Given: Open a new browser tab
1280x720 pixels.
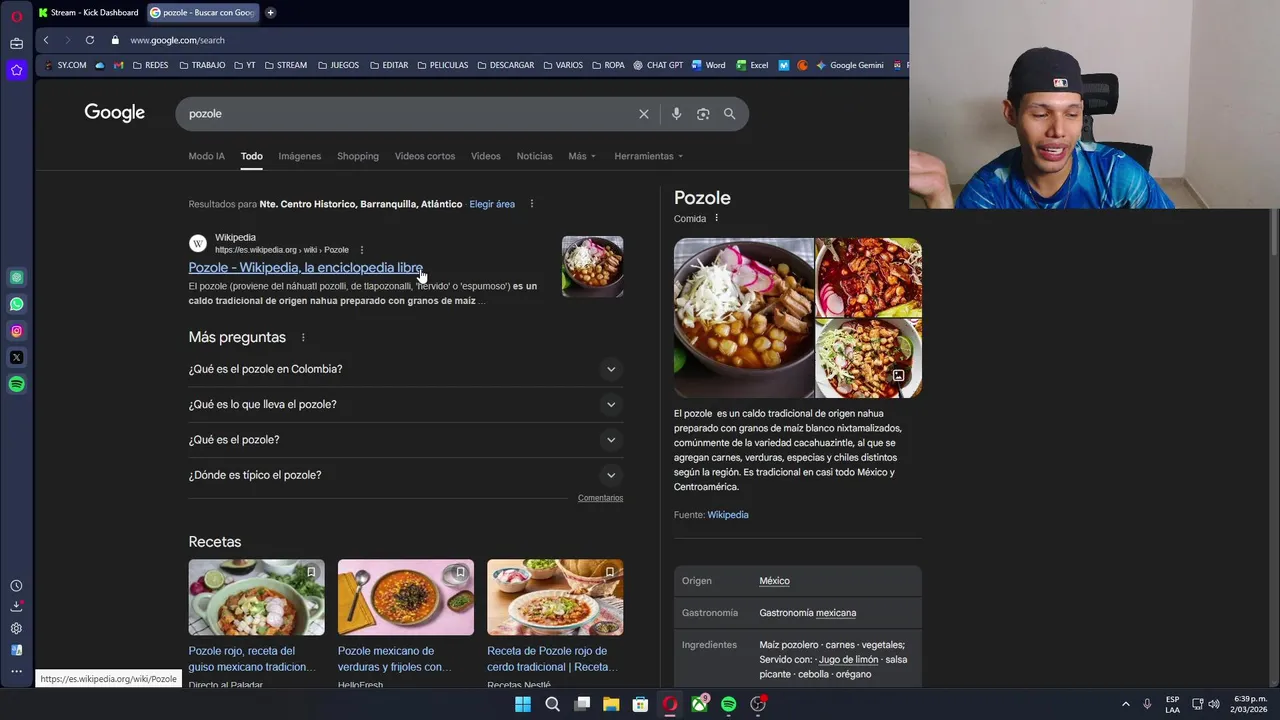Looking at the screenshot, I should [x=270, y=13].
